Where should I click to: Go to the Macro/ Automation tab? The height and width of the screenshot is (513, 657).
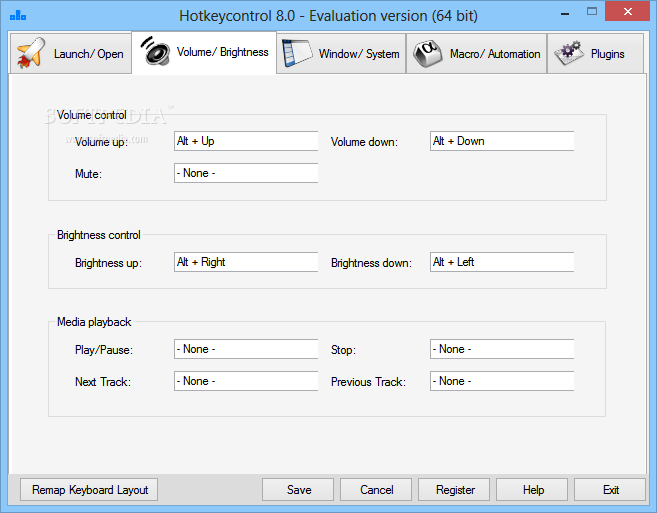[476, 54]
